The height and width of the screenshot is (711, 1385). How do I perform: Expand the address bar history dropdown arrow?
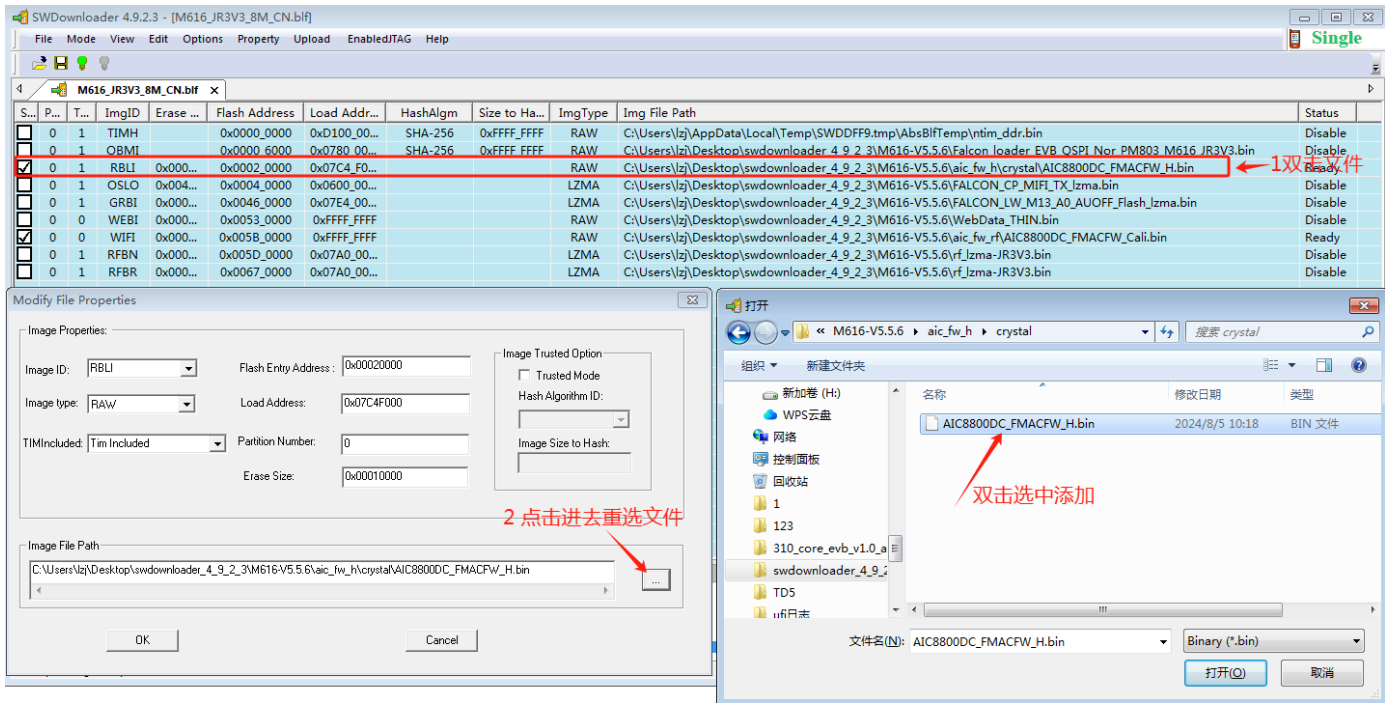[x=1146, y=332]
